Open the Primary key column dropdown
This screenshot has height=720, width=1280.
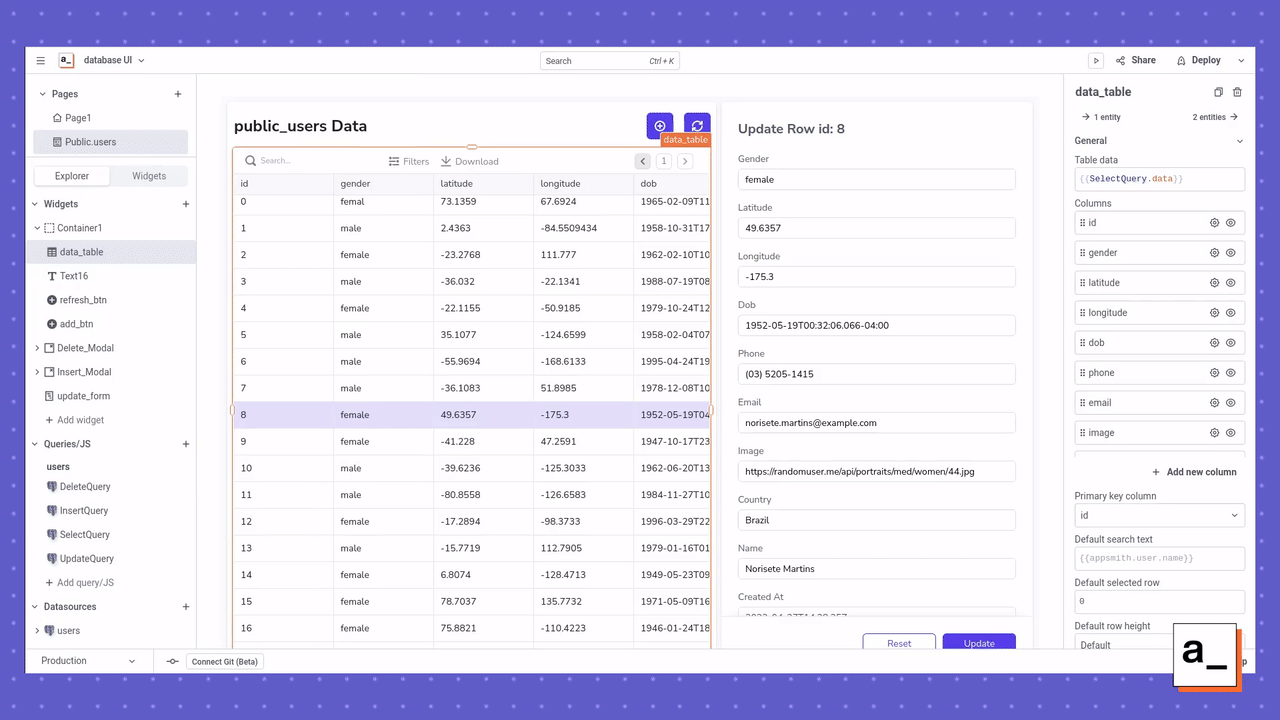(1159, 514)
